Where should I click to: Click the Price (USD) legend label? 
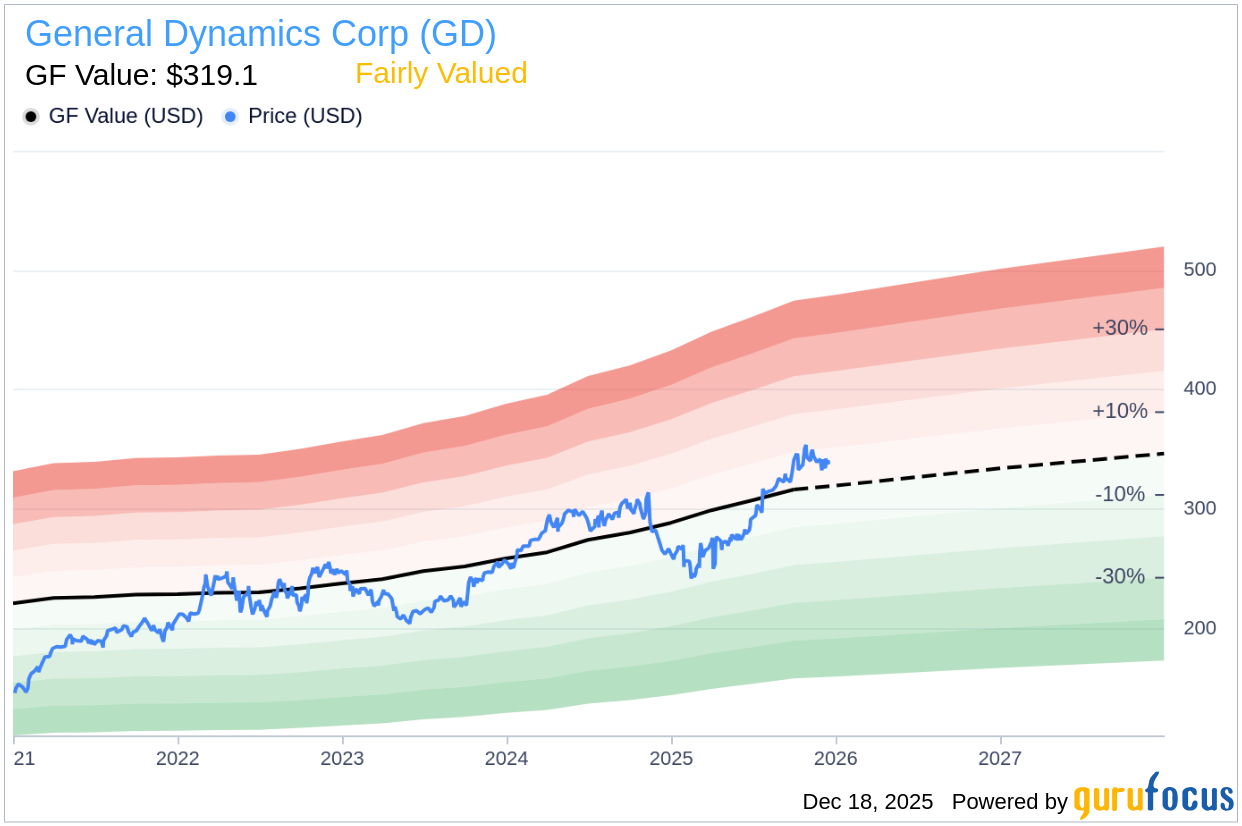pos(305,116)
